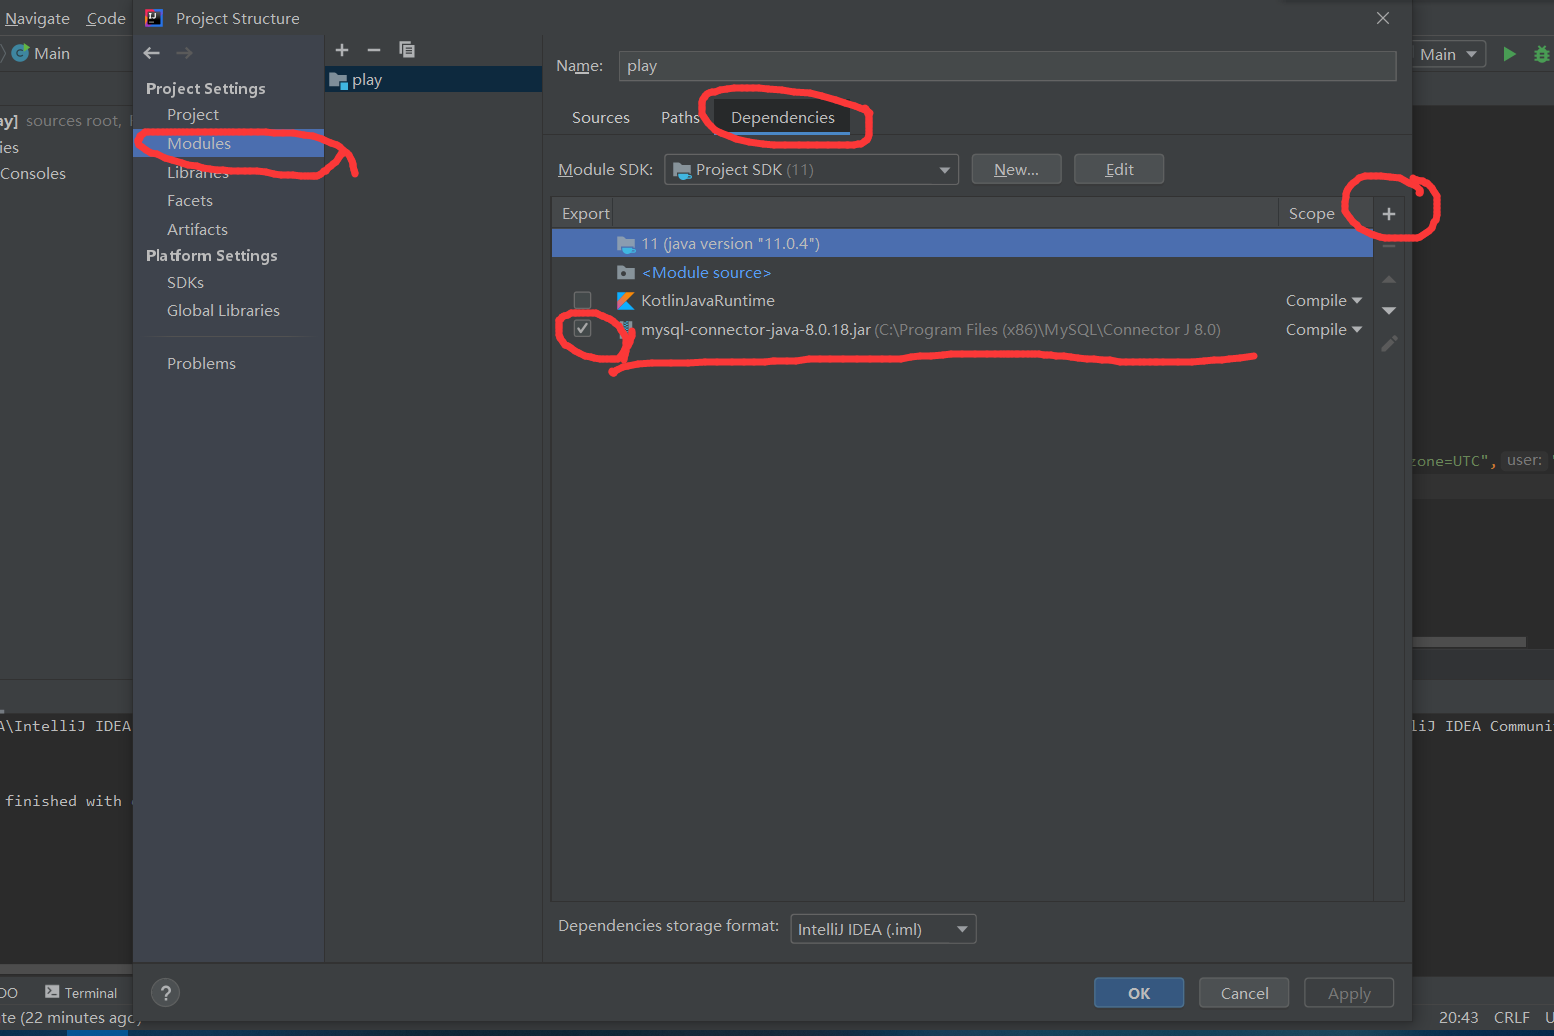Click the Edit dependency pencil icon
Screen dimensions: 1554x1036
point(1388,343)
